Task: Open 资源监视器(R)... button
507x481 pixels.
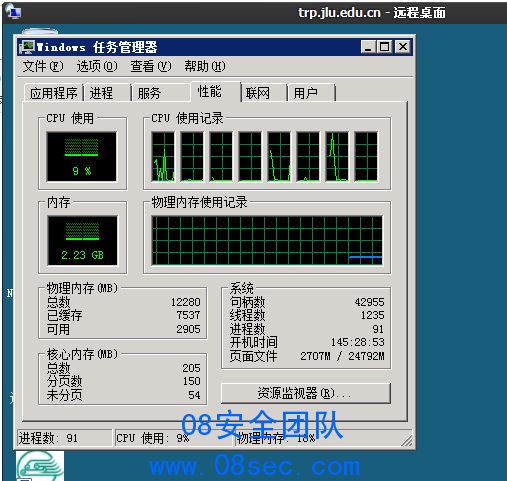Action: [306, 394]
